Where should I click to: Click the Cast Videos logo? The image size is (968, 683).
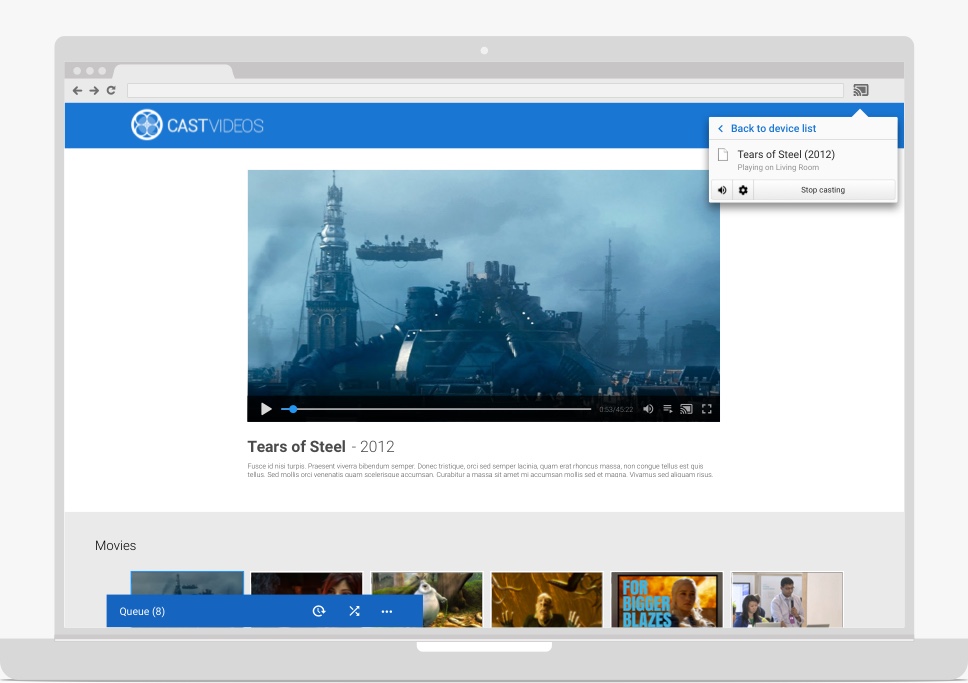tap(198, 125)
